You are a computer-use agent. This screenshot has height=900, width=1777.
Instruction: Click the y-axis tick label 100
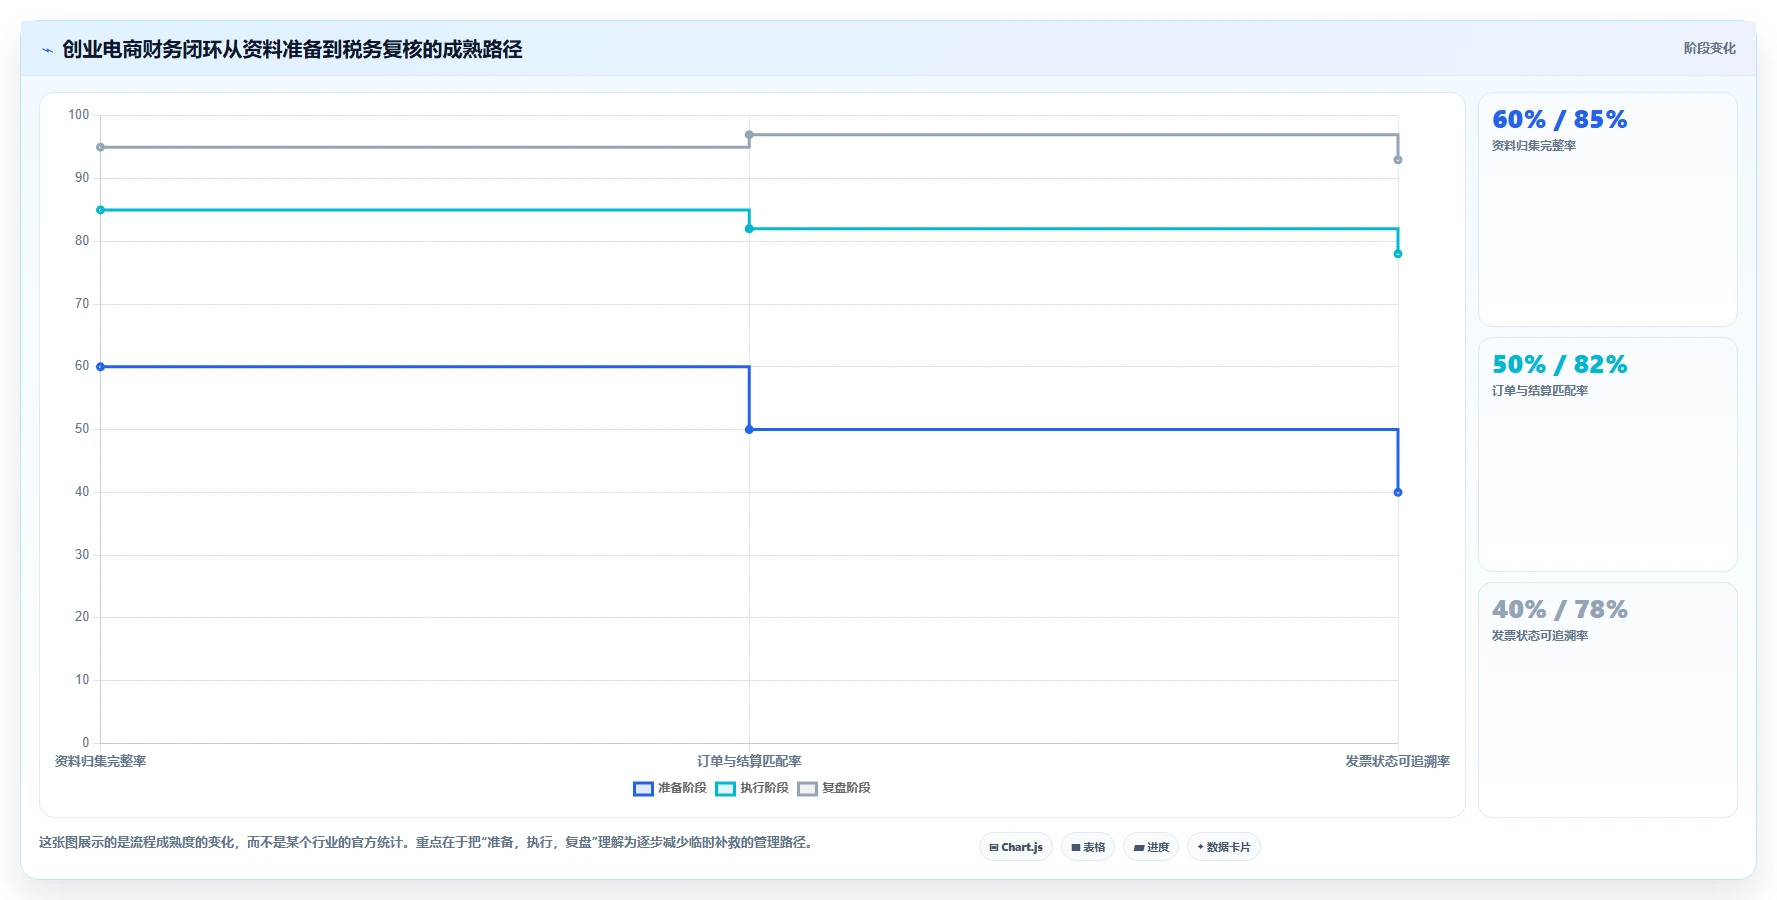79,115
